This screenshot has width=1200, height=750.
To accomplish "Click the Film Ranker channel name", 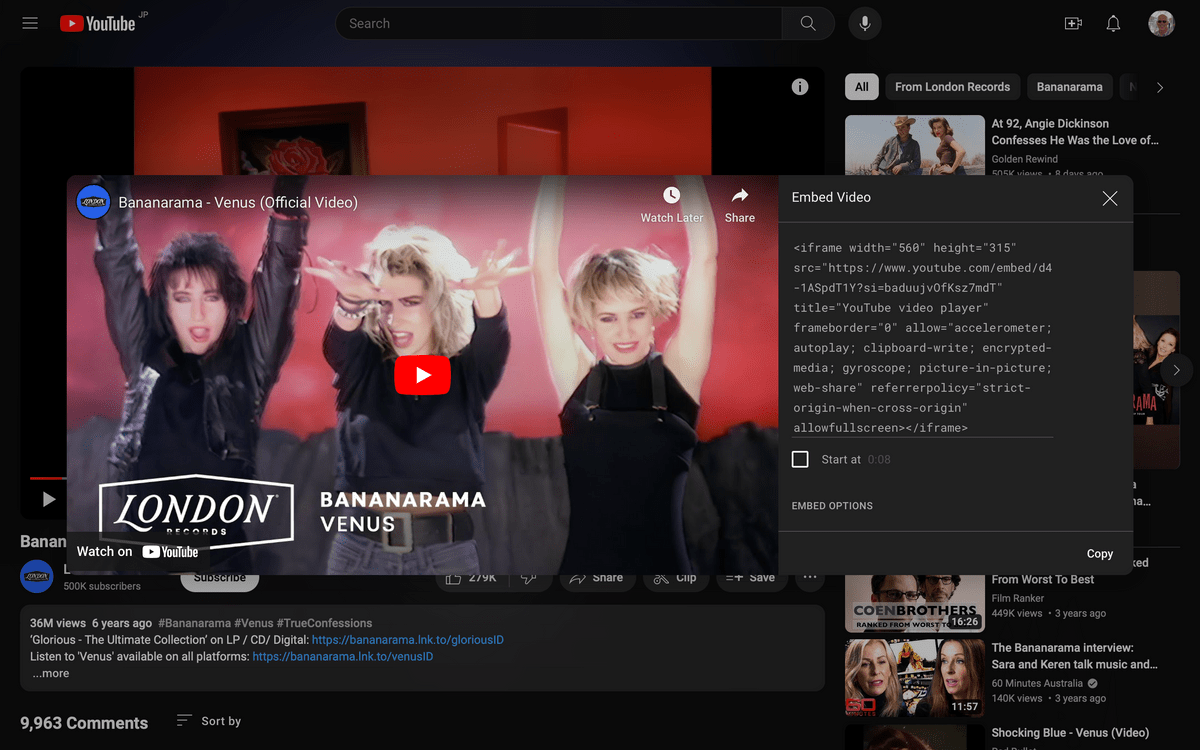I will pos(1019,597).
